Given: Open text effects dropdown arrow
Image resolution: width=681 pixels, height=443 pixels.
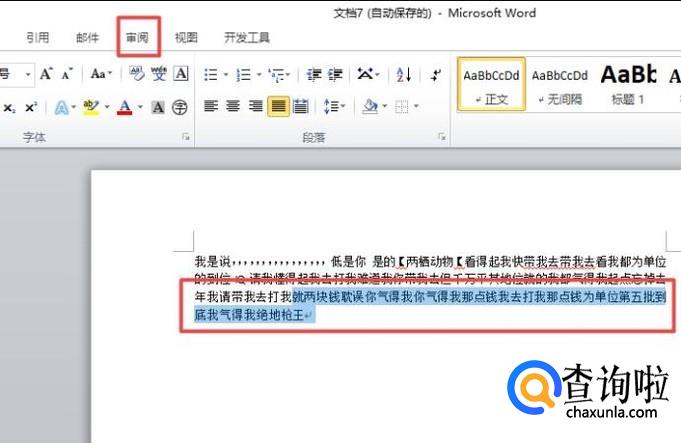Looking at the screenshot, I should click(x=74, y=107).
